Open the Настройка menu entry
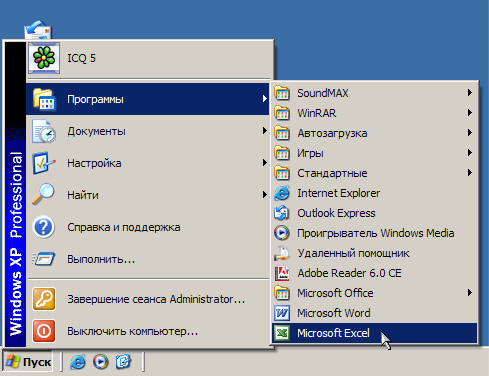This screenshot has width=489, height=376. [x=148, y=163]
